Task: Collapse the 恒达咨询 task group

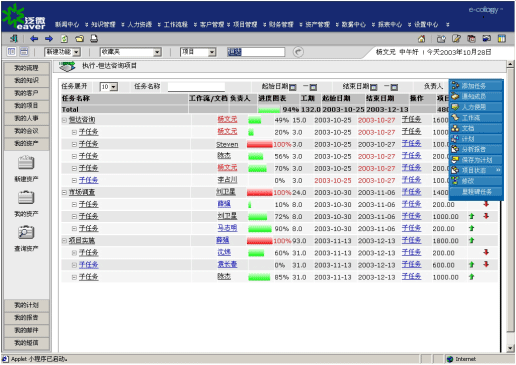Action: (64, 120)
